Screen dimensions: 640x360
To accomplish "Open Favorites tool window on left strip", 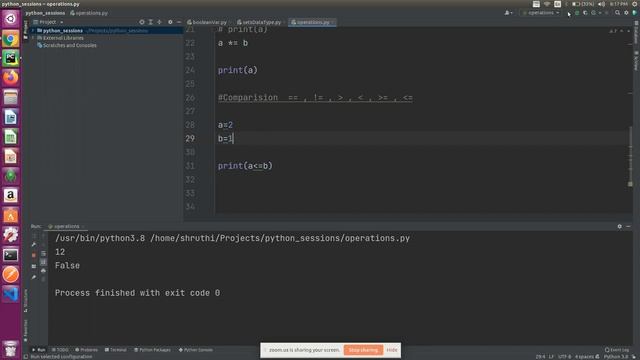I will 26,330.
